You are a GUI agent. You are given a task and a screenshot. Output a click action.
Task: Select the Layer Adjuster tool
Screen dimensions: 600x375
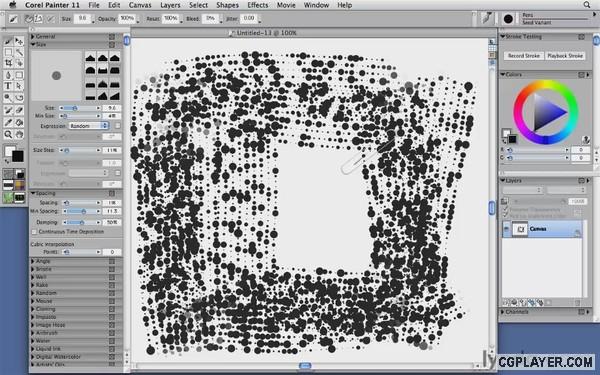tap(19, 41)
